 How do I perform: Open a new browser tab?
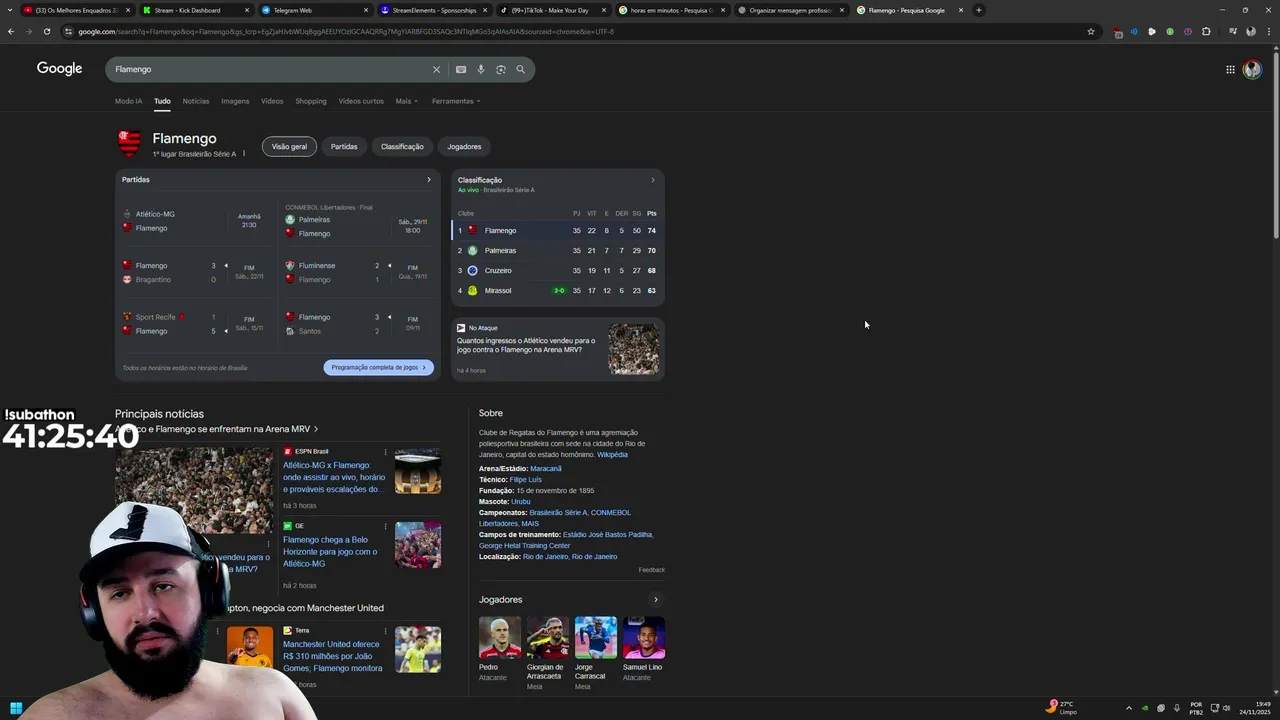[979, 10]
